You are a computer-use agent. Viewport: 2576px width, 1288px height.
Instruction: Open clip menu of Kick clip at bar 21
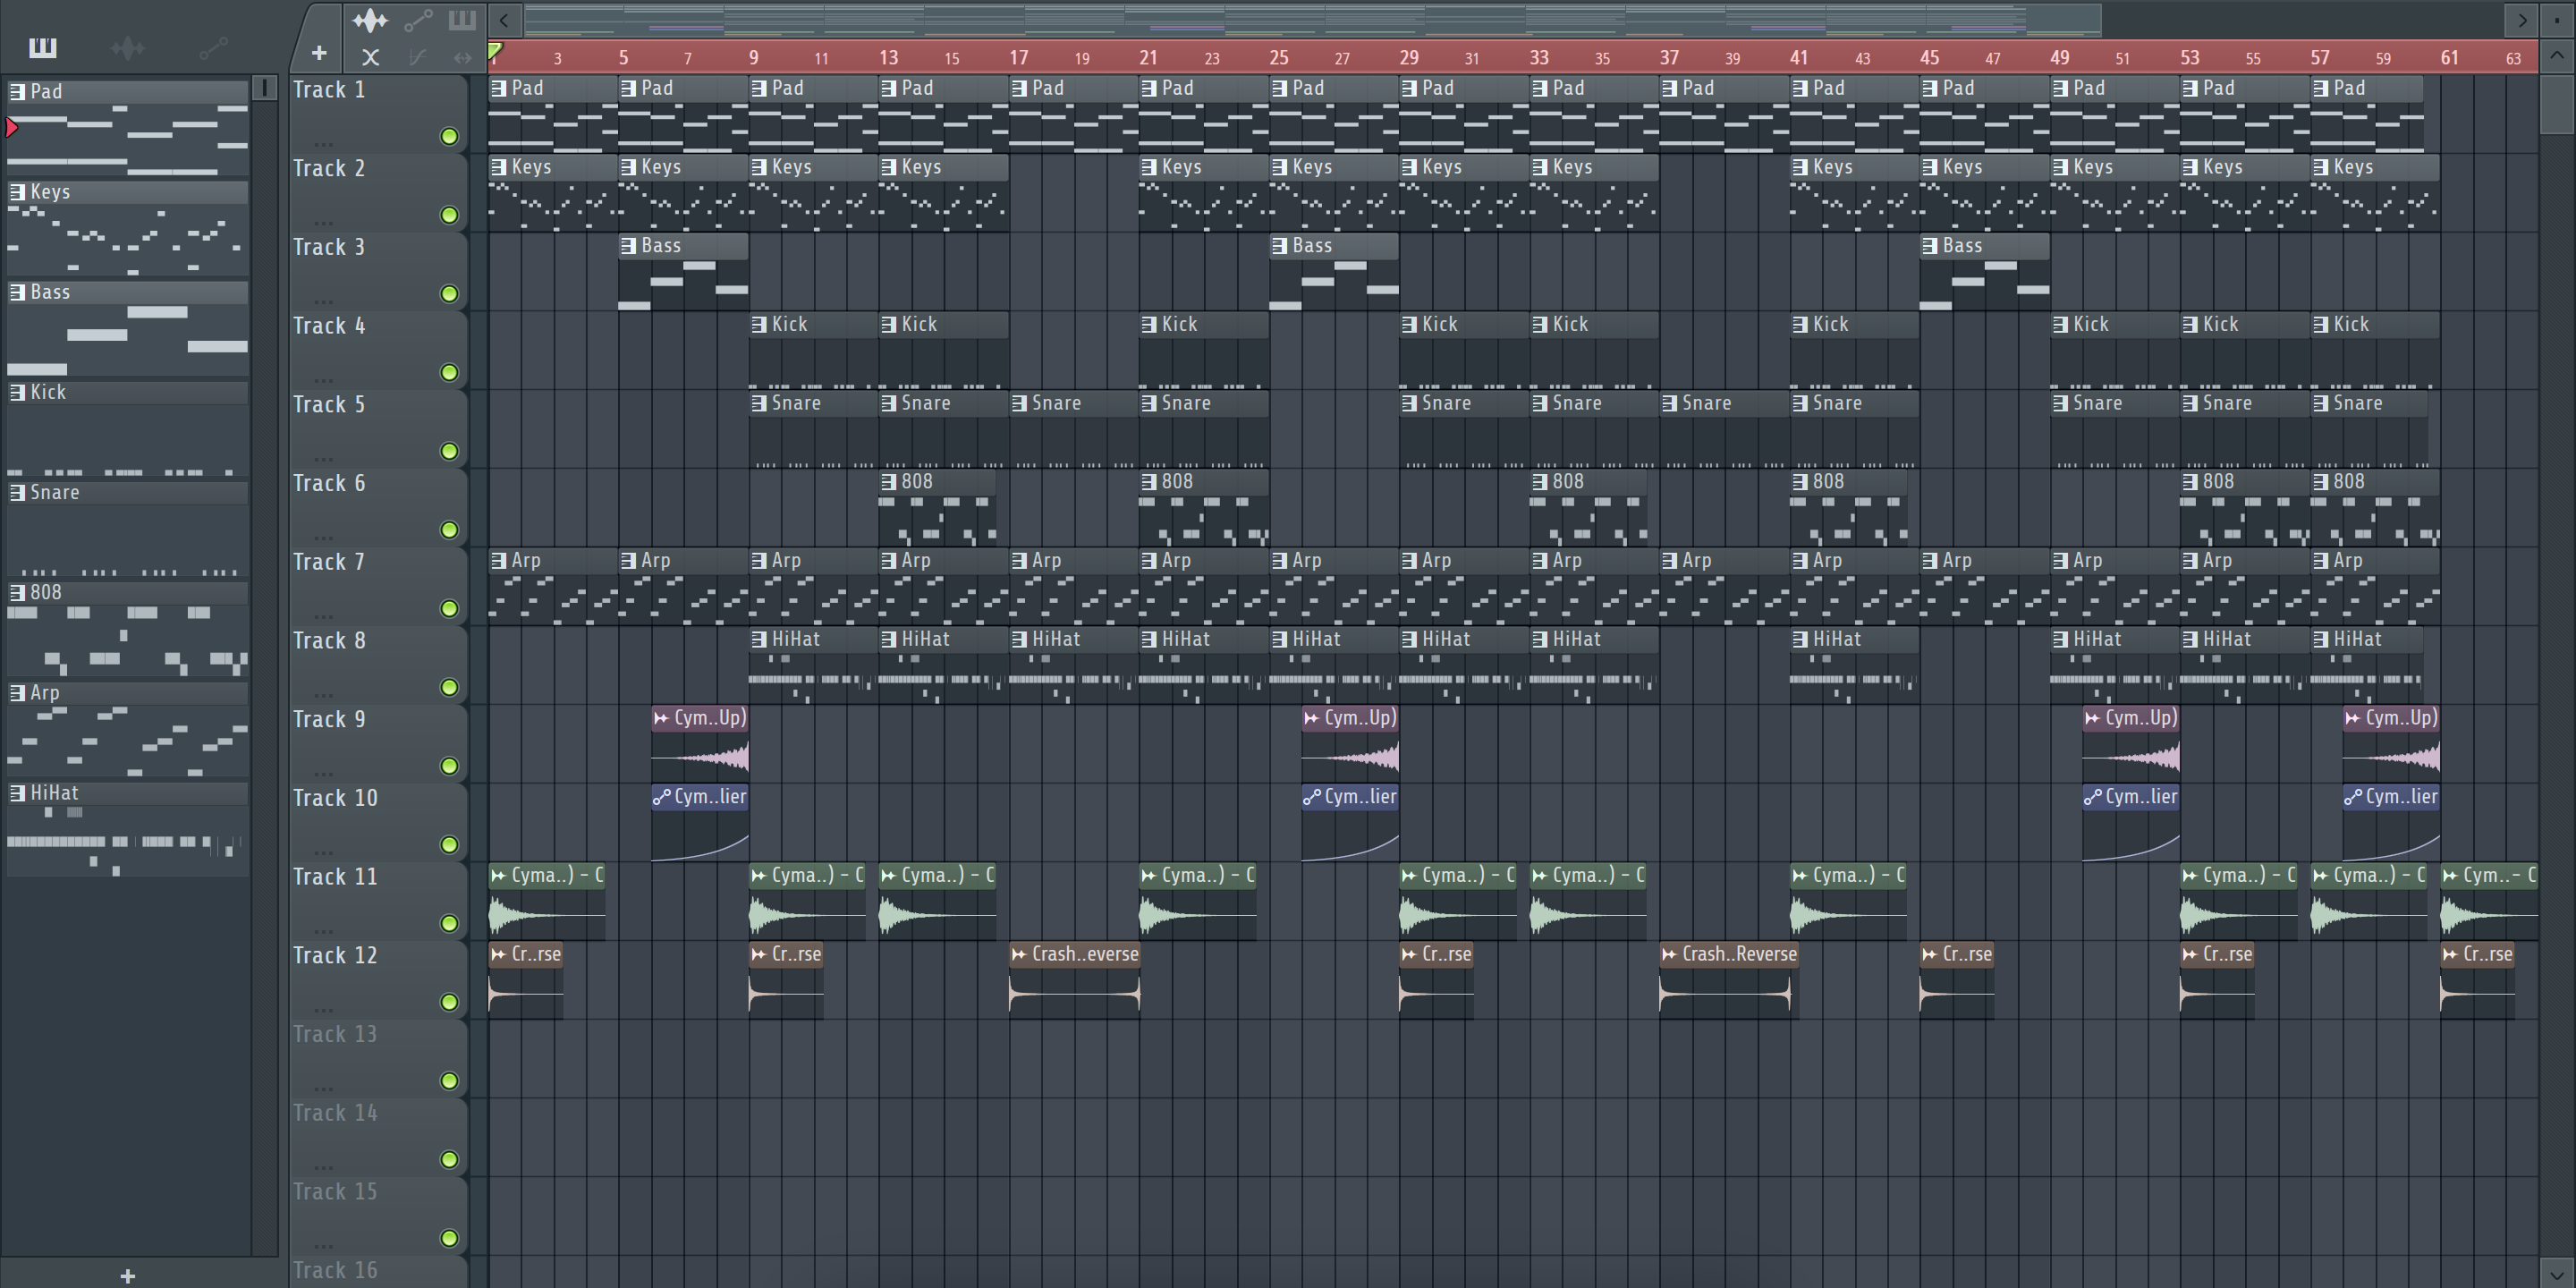coord(1149,325)
